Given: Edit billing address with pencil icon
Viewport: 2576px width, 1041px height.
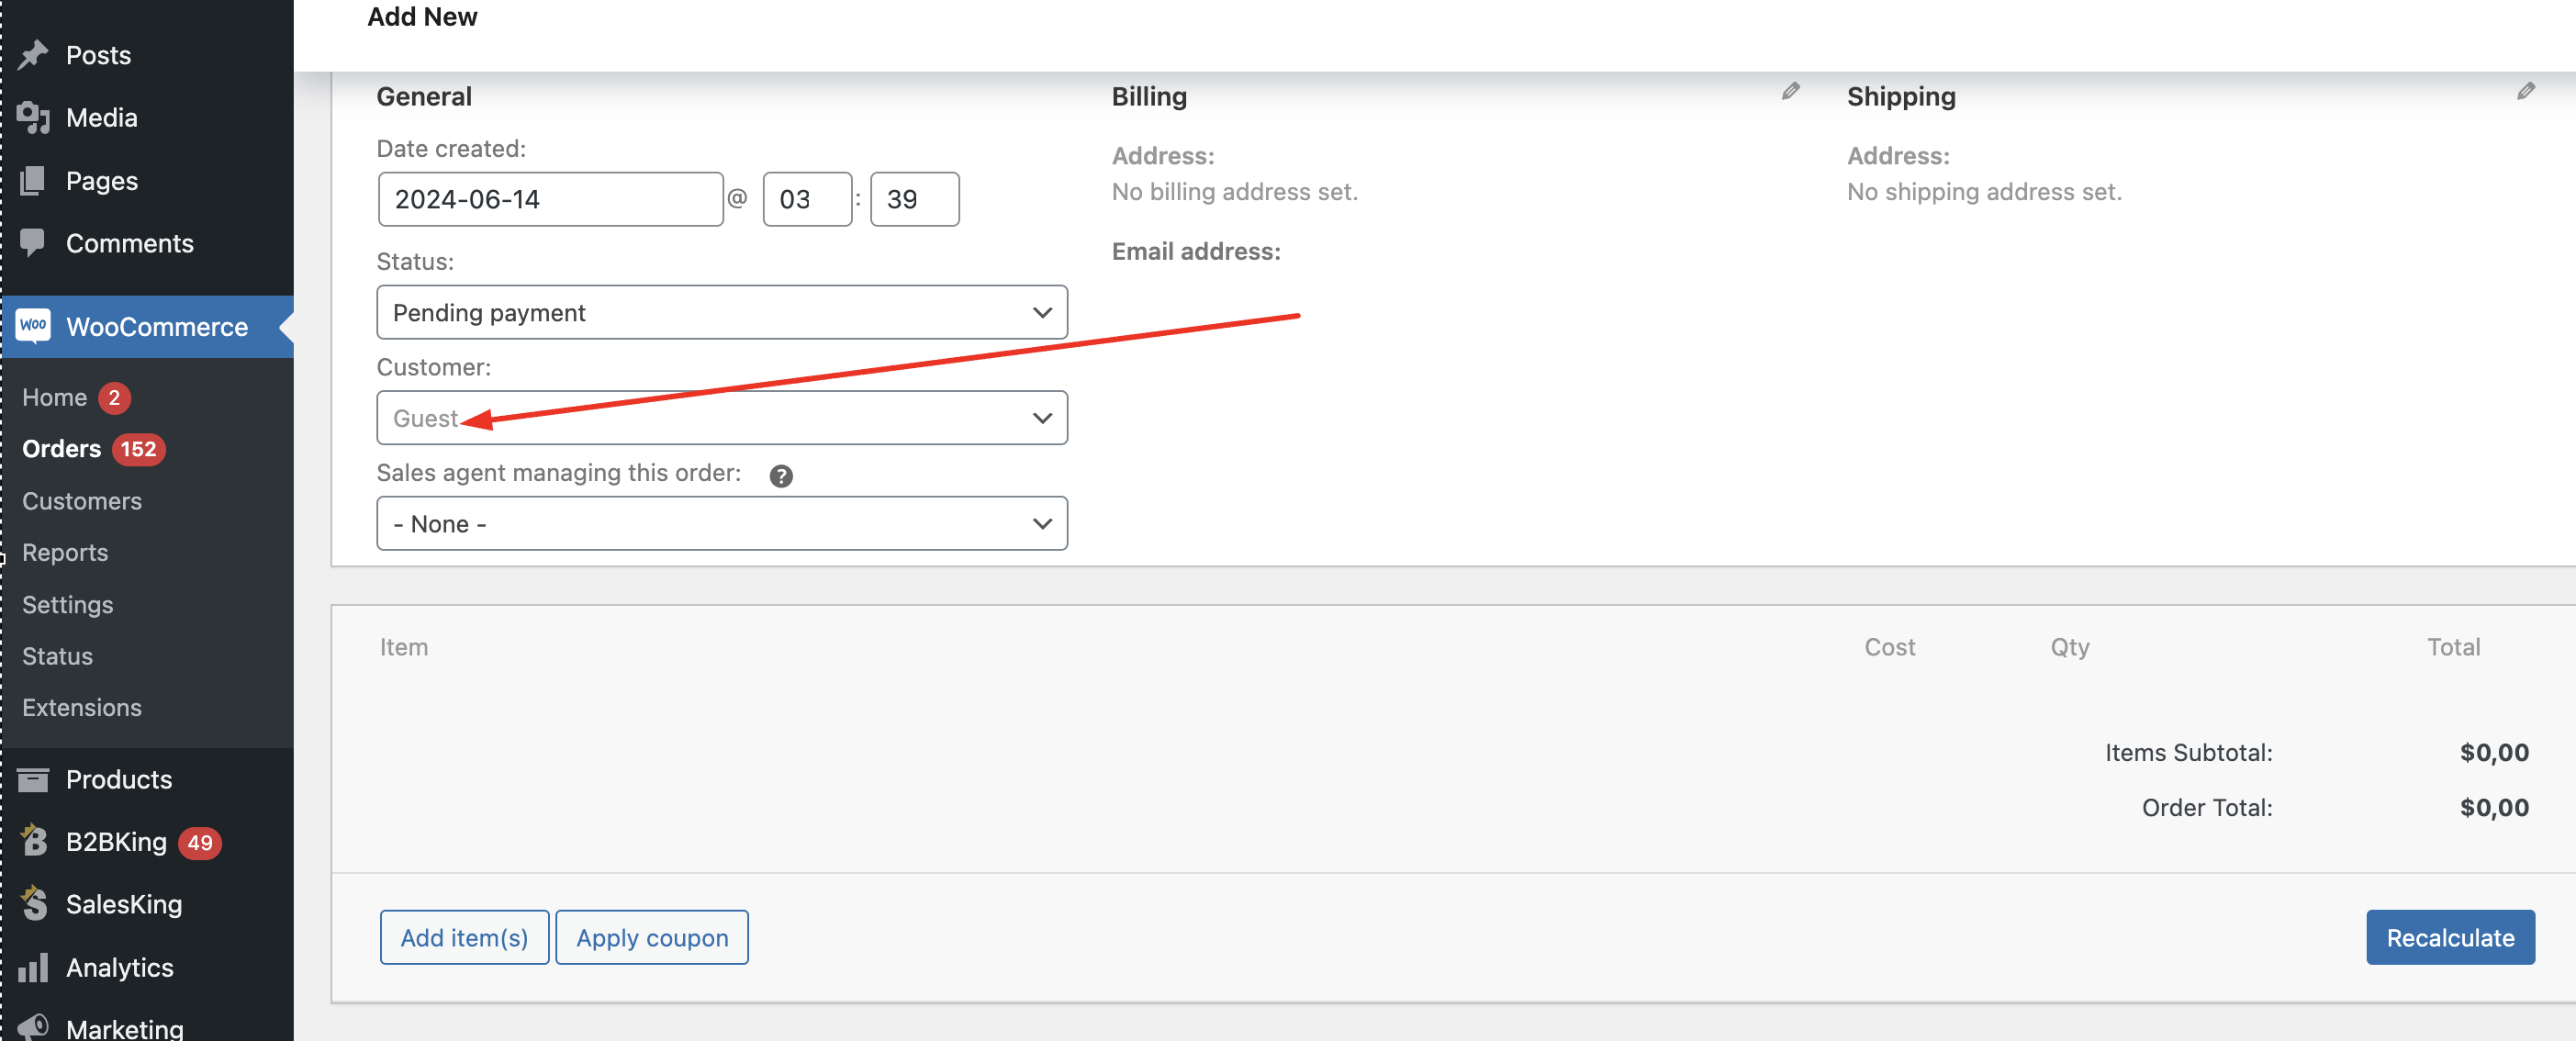Looking at the screenshot, I should point(1790,92).
